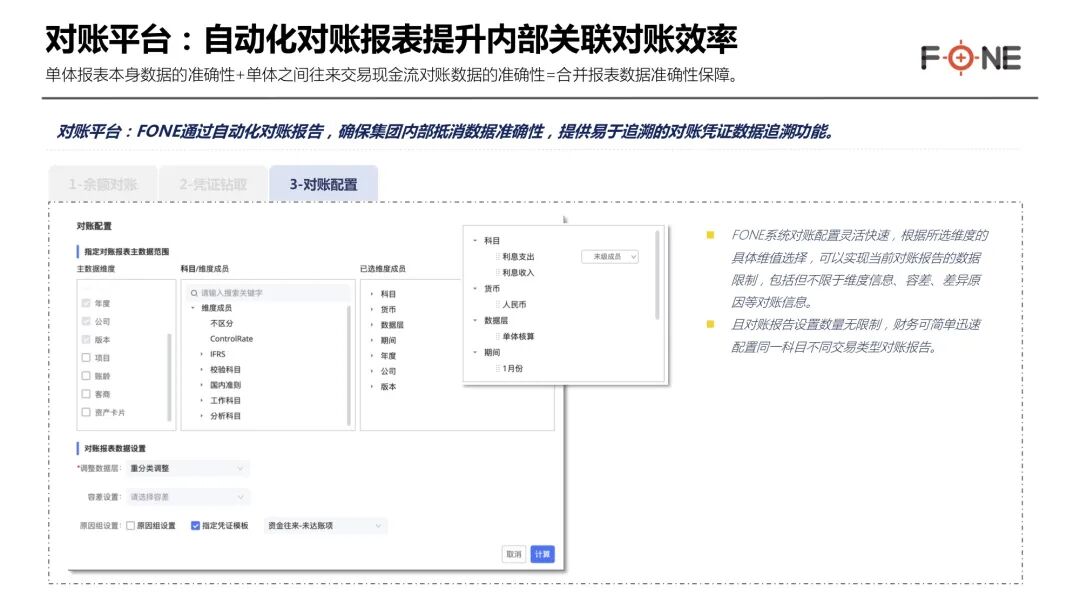The width and height of the screenshot is (1080, 608).
Task: Click inside the 请输入搜索关键字 search field
Action: (240, 293)
